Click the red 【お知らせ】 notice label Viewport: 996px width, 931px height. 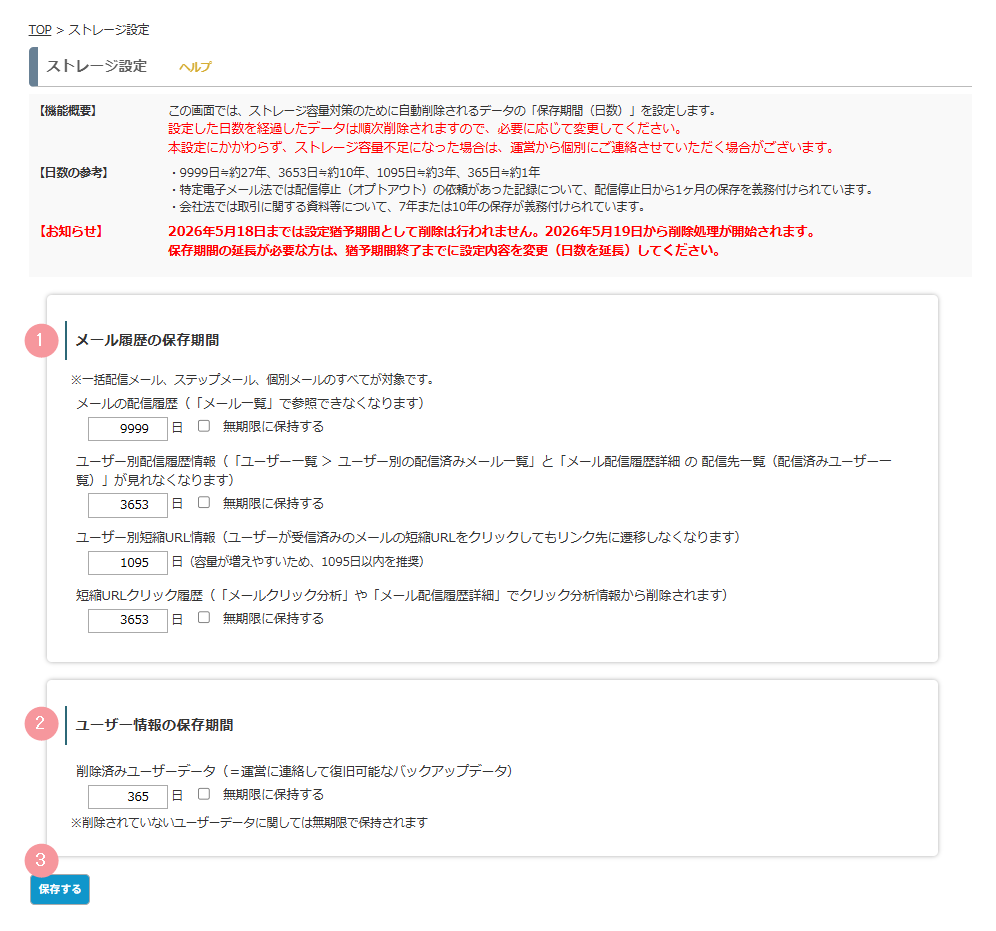click(70, 231)
